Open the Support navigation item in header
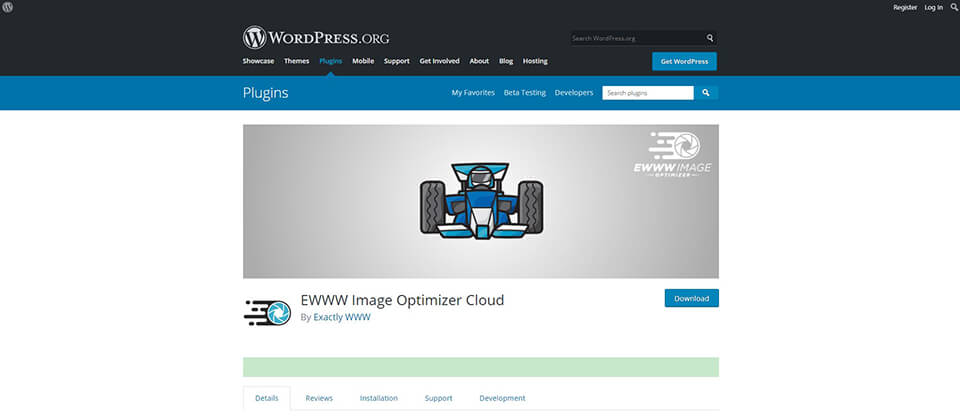Viewport: 960px width, 419px height. pos(397,61)
